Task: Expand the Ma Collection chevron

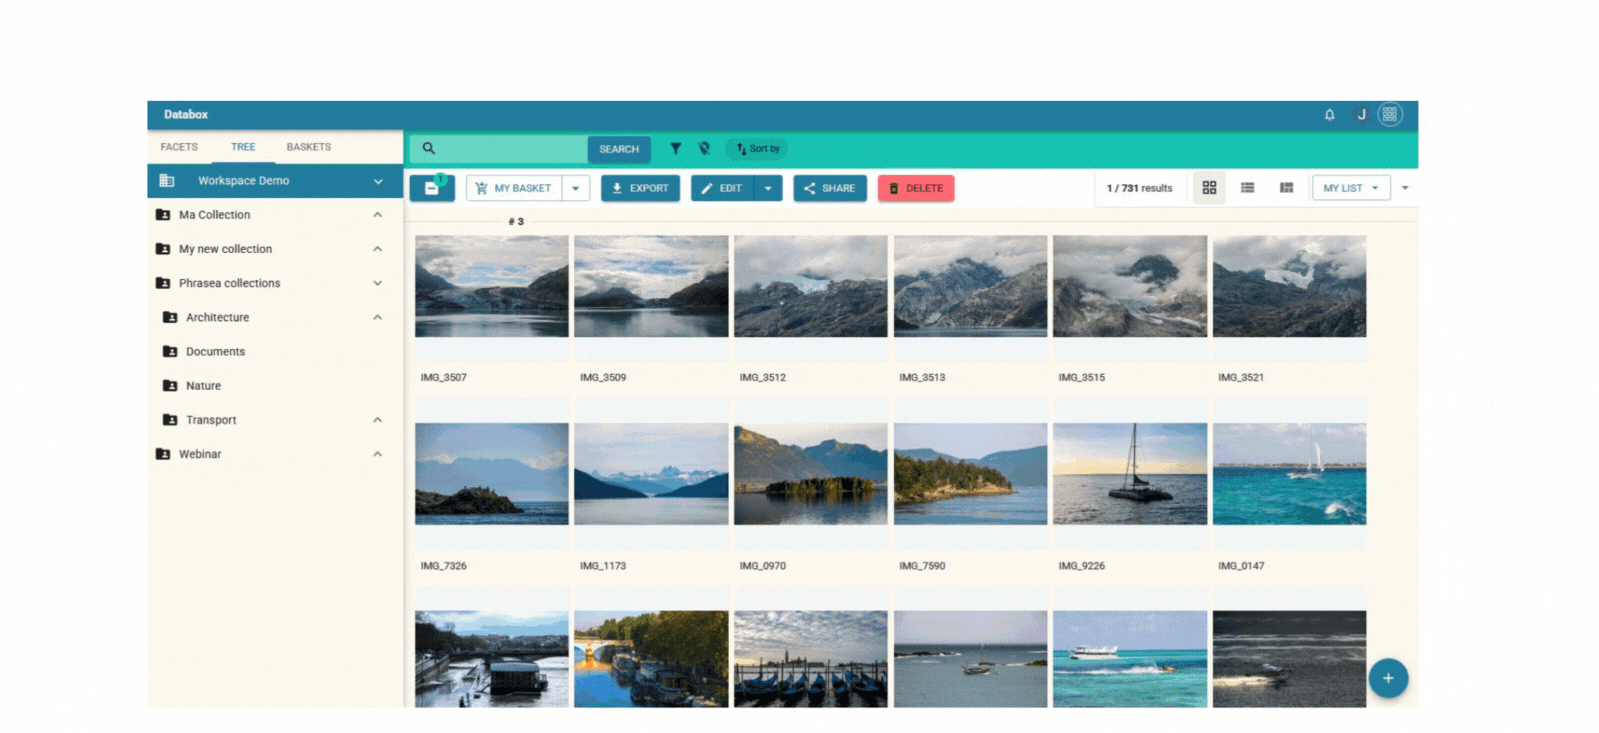Action: click(x=378, y=215)
